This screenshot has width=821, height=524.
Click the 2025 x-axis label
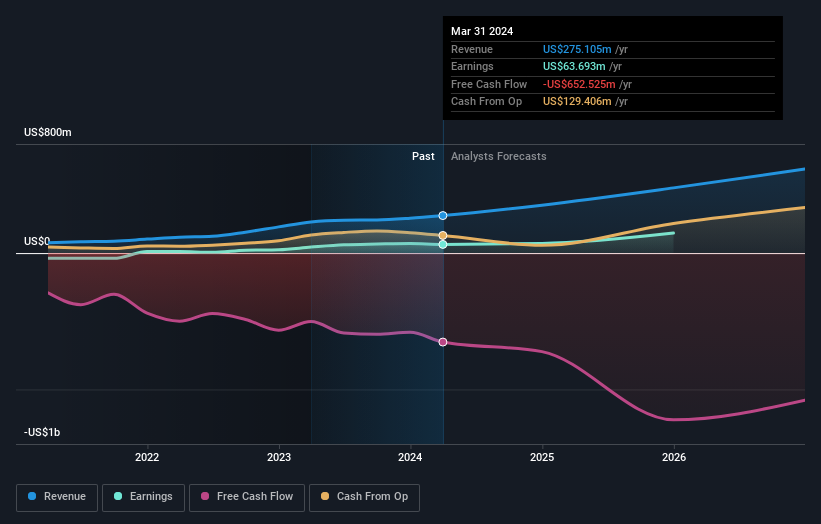pyautogui.click(x=542, y=457)
